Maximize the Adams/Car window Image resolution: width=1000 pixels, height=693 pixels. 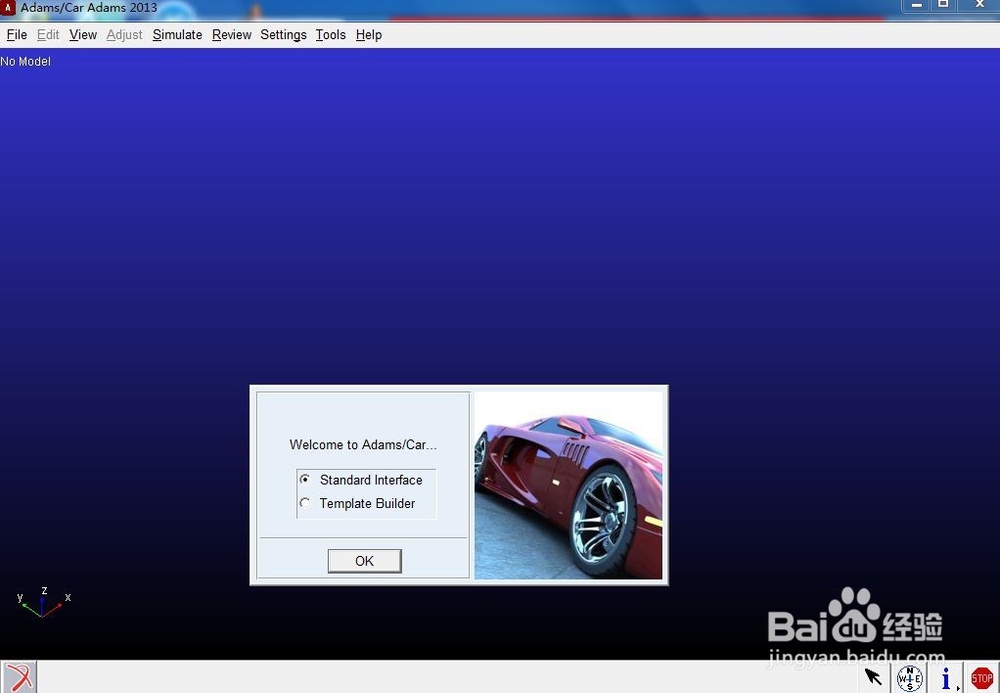(943, 6)
